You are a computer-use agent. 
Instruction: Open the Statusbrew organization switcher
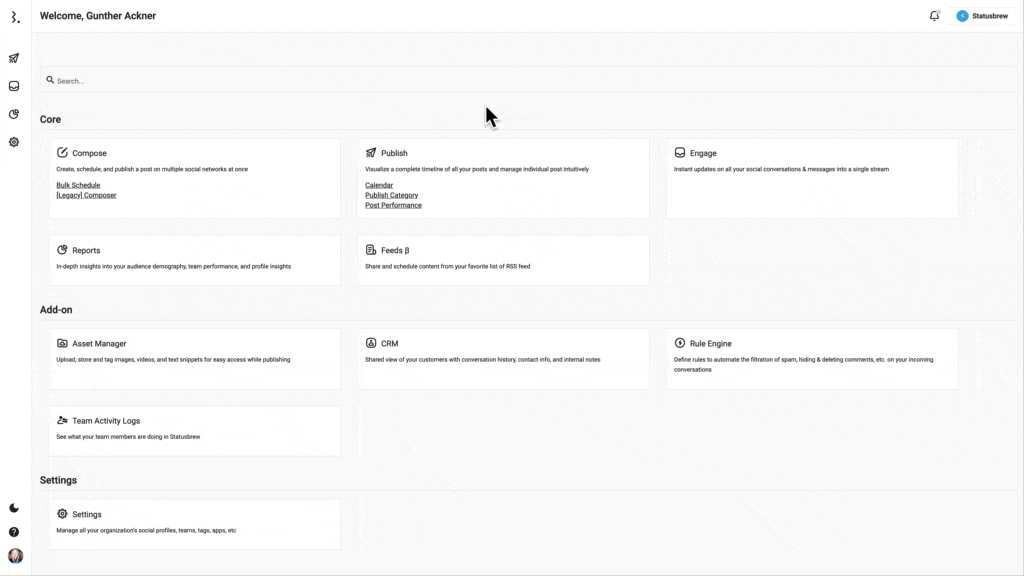(x=983, y=16)
